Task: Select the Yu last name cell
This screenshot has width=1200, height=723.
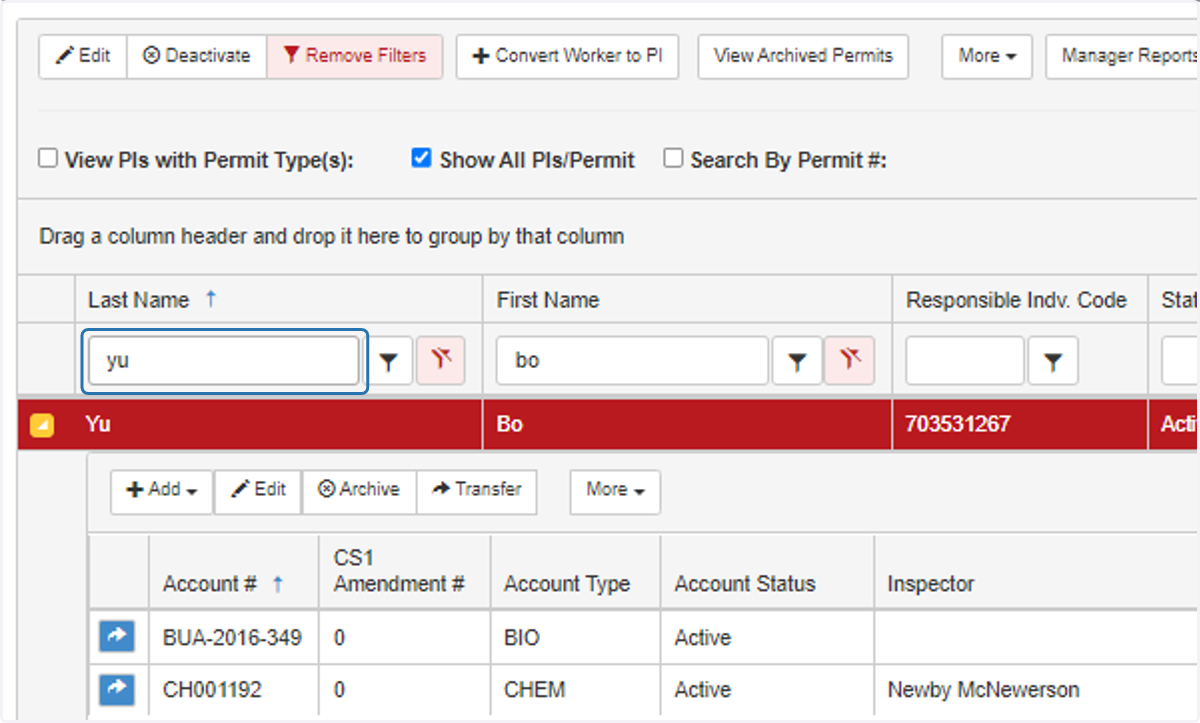Action: point(279,424)
